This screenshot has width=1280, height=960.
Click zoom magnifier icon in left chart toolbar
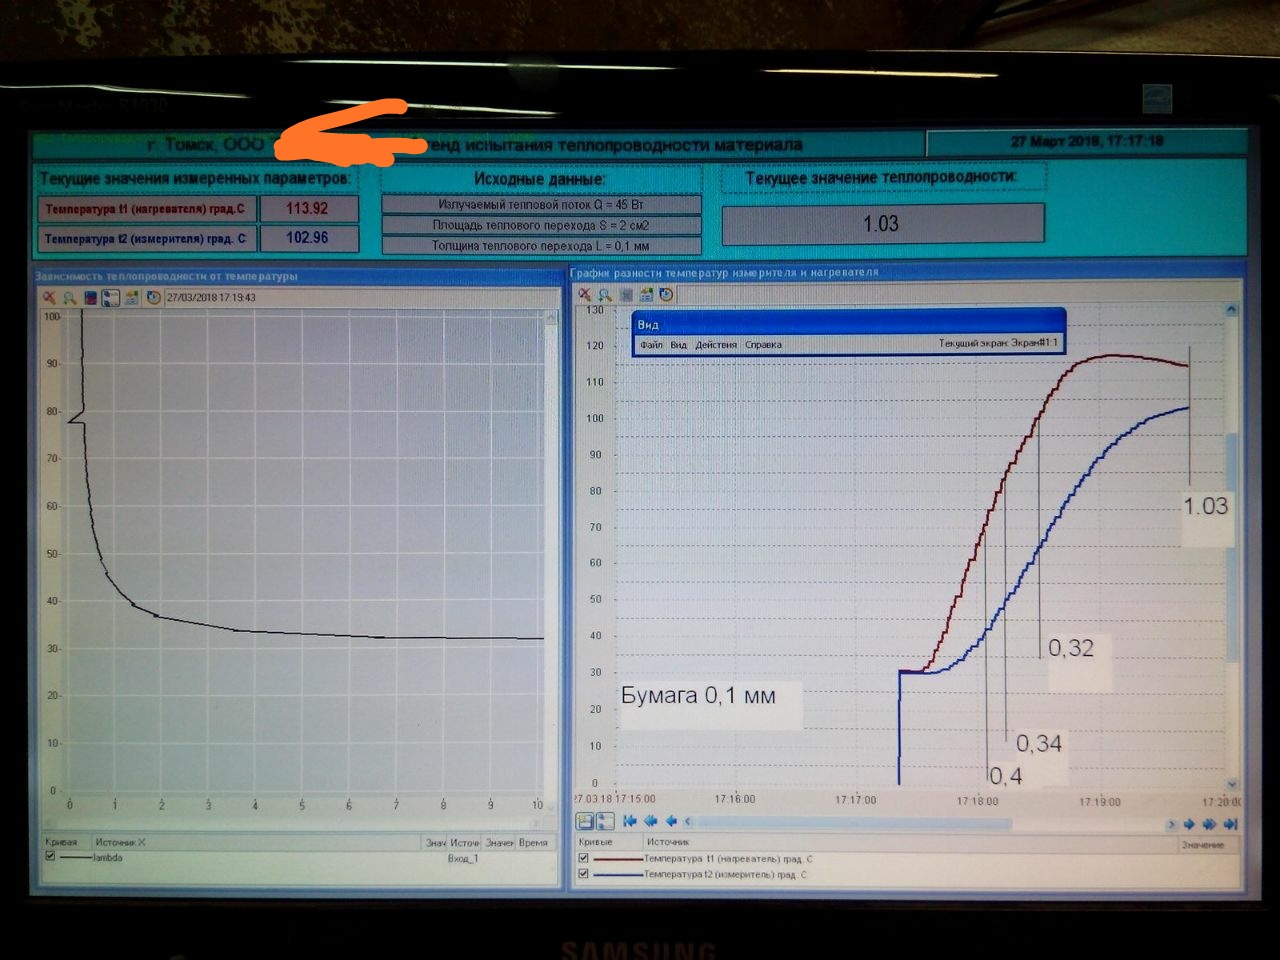click(70, 298)
